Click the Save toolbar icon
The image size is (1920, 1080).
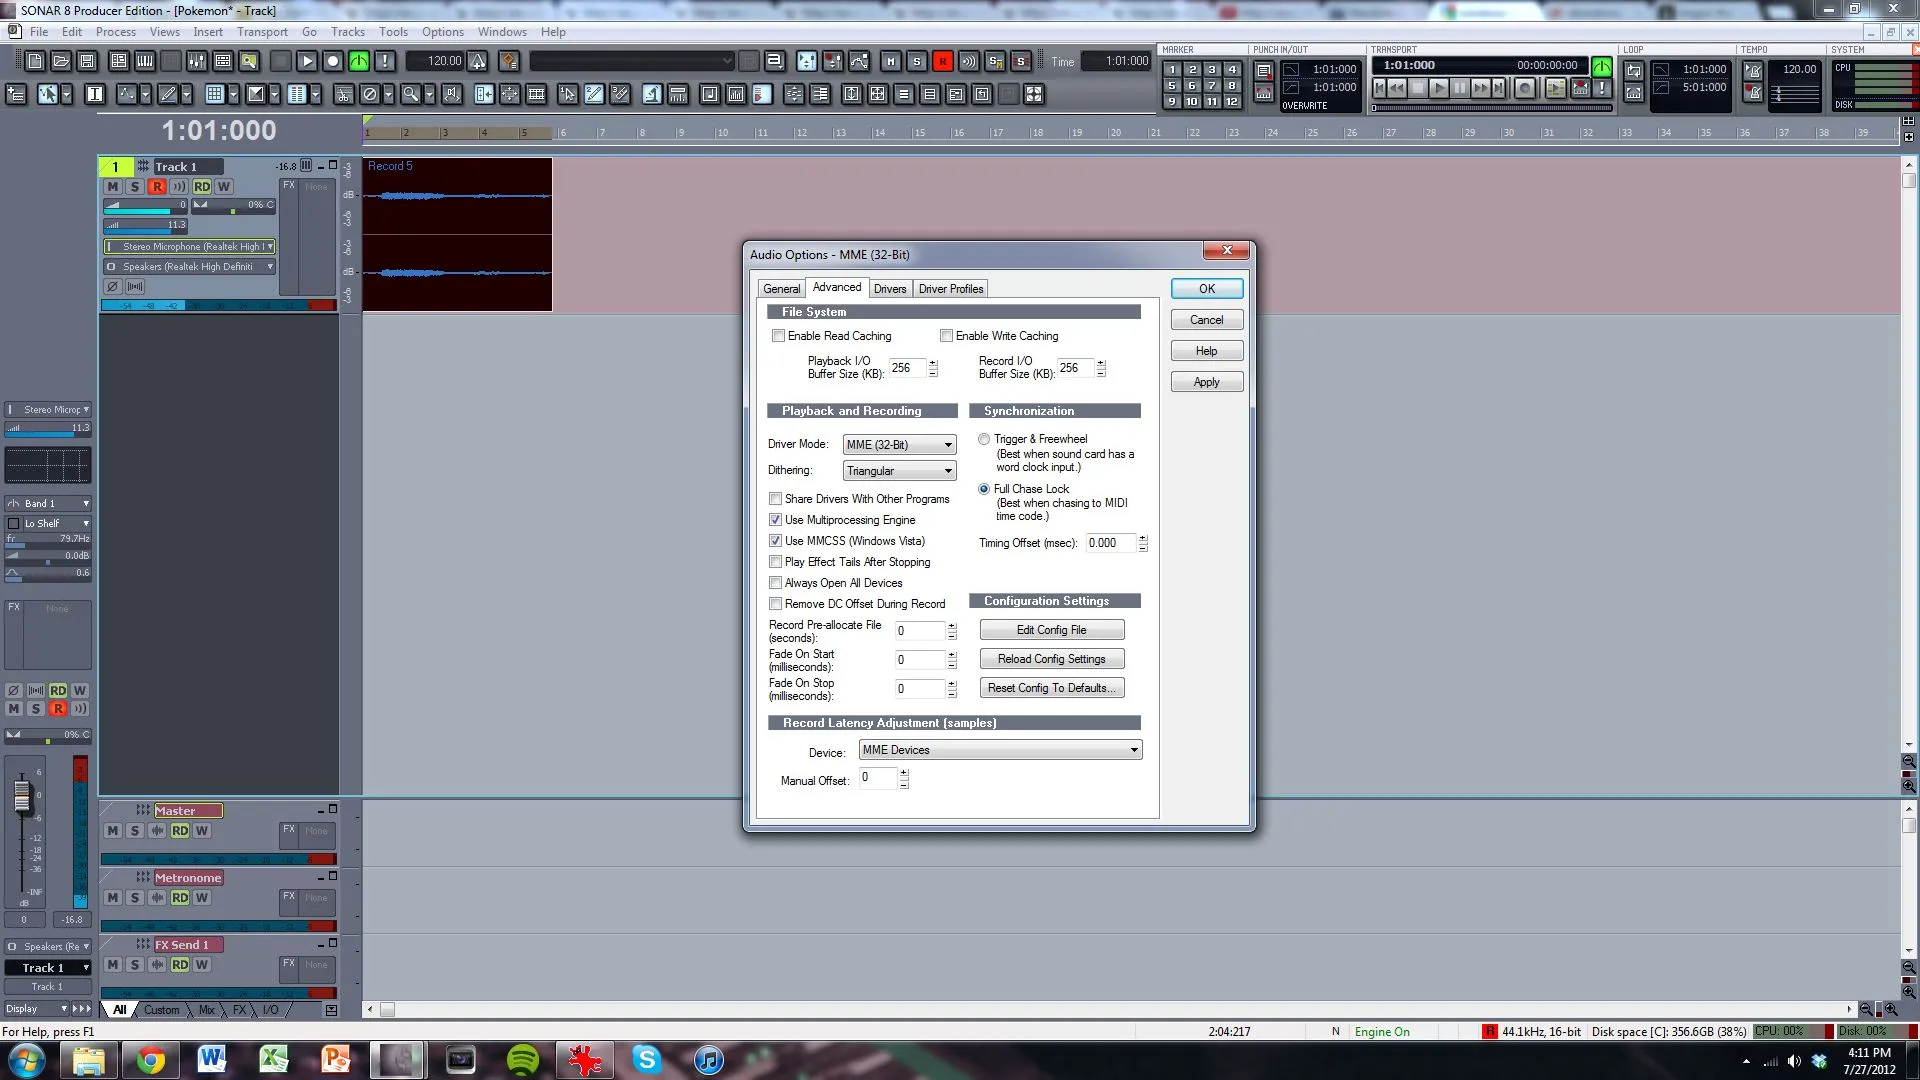pyautogui.click(x=87, y=62)
